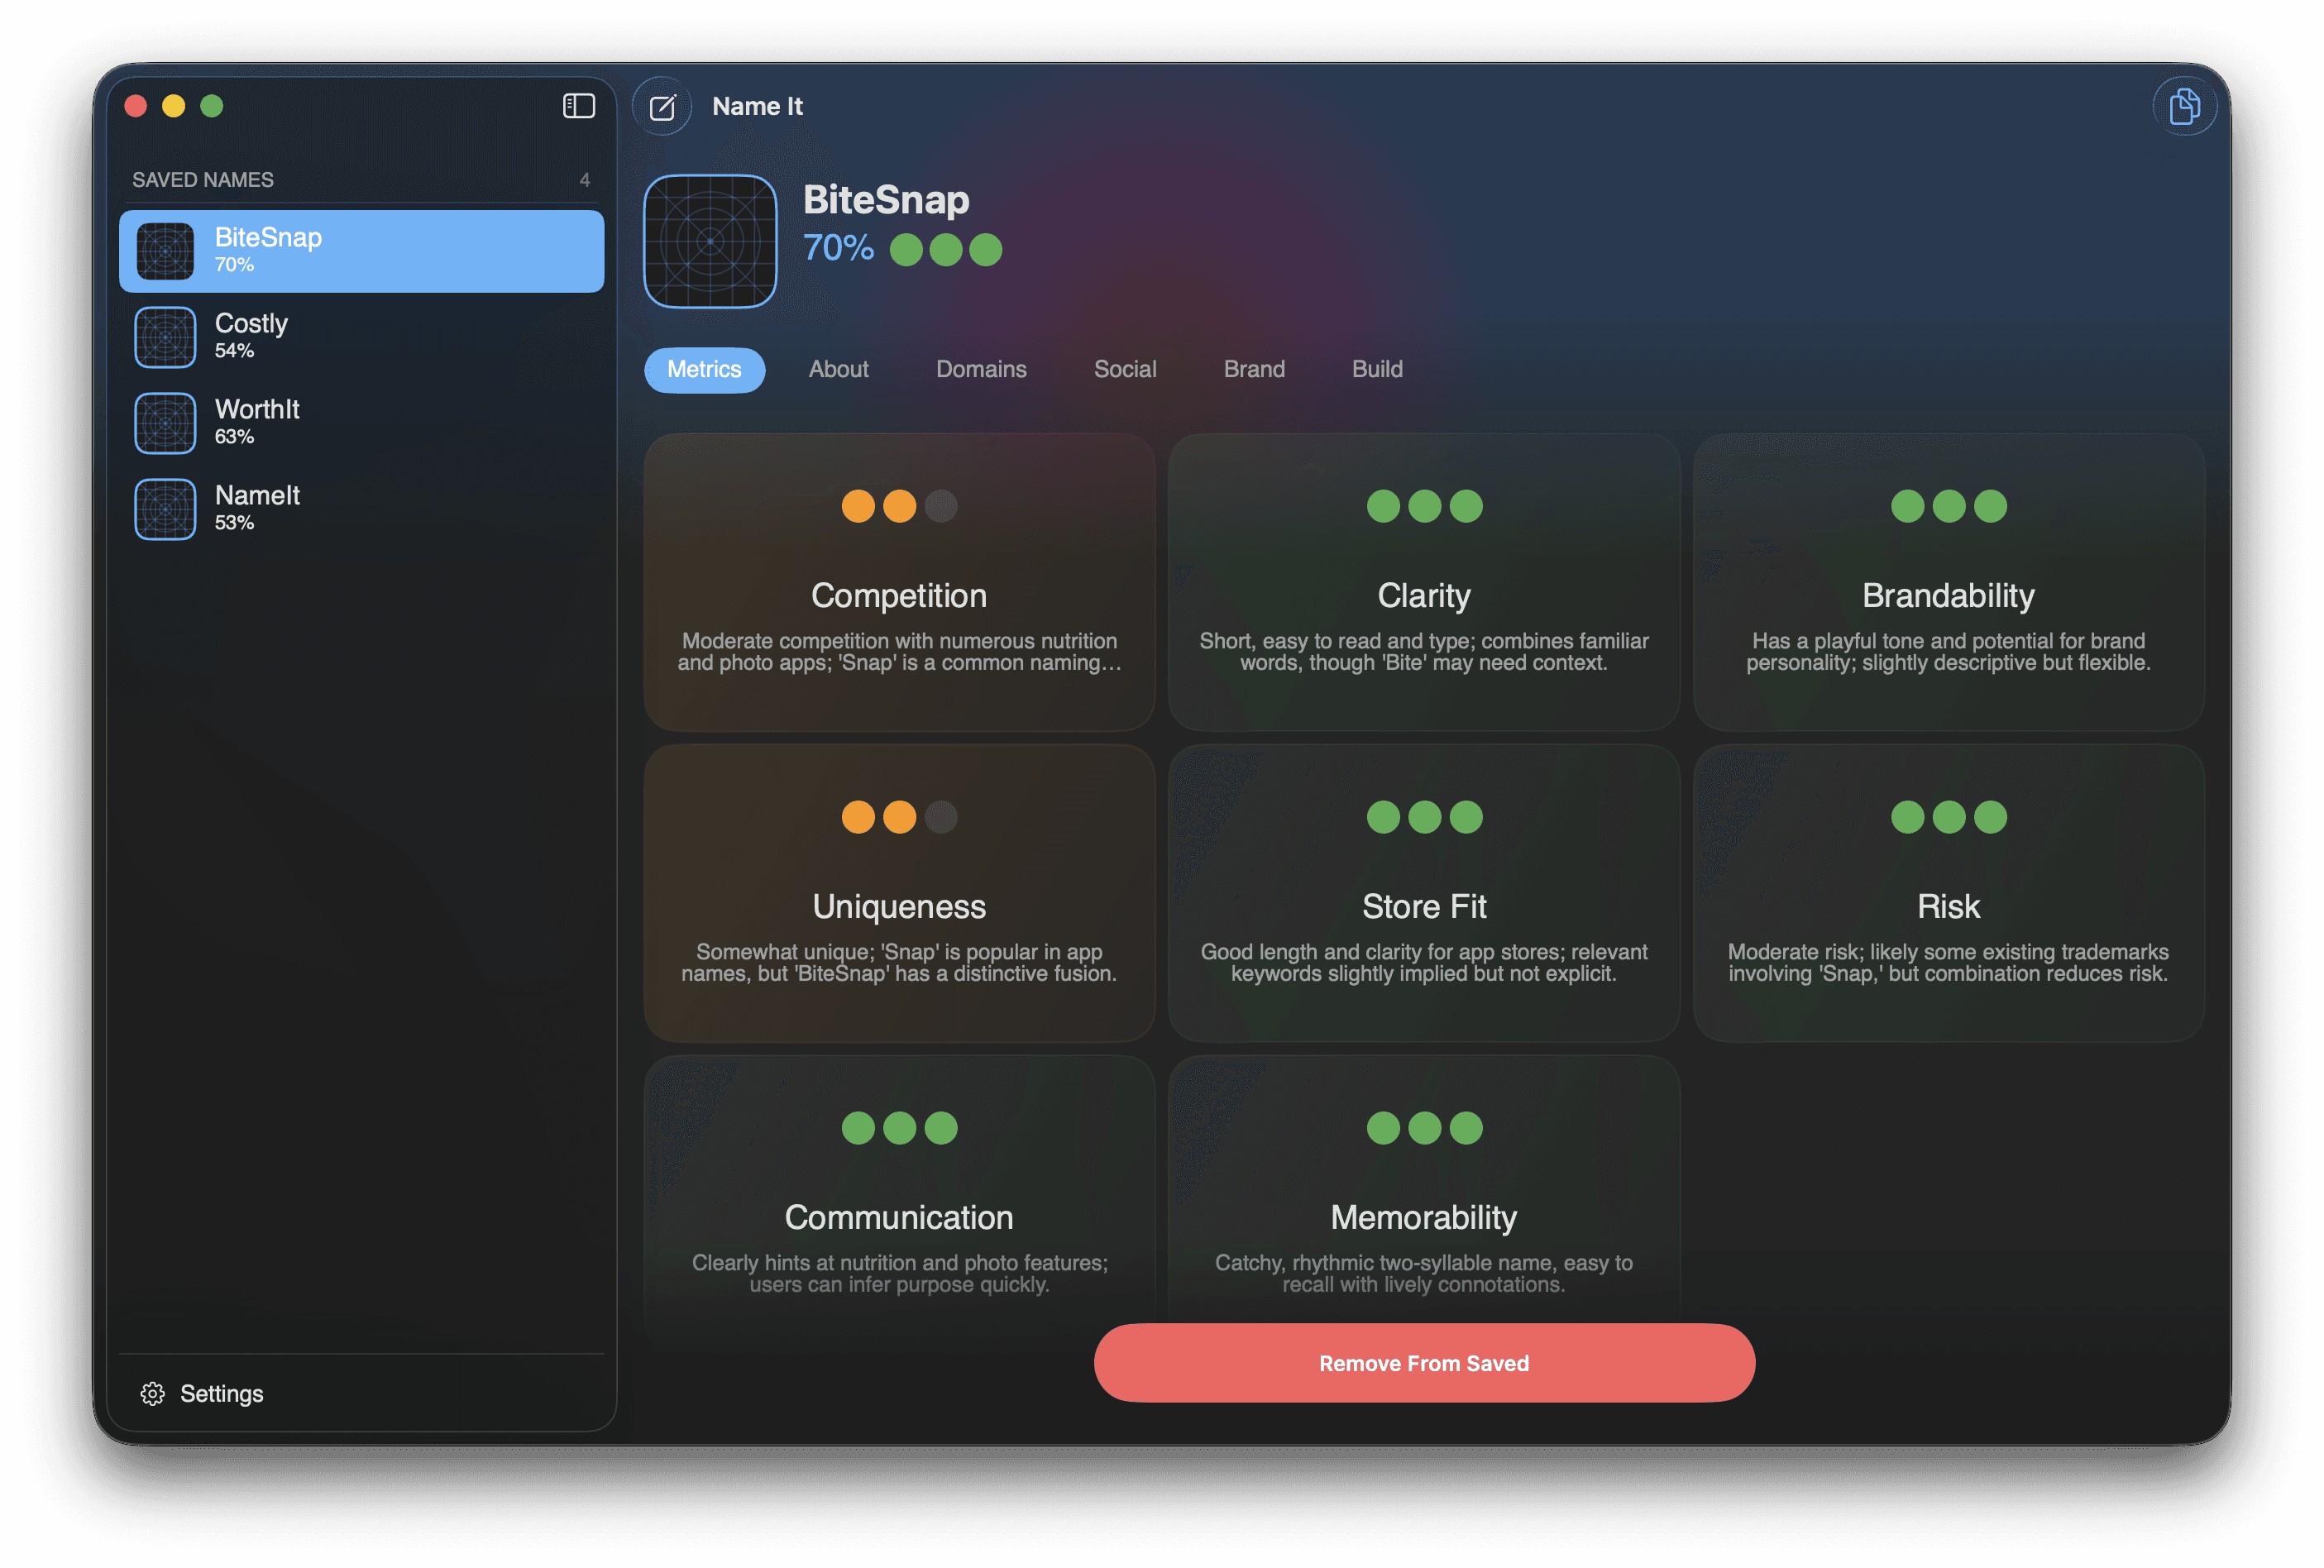
Task: Click the NameIt app icon in sidebar
Action: pos(165,509)
